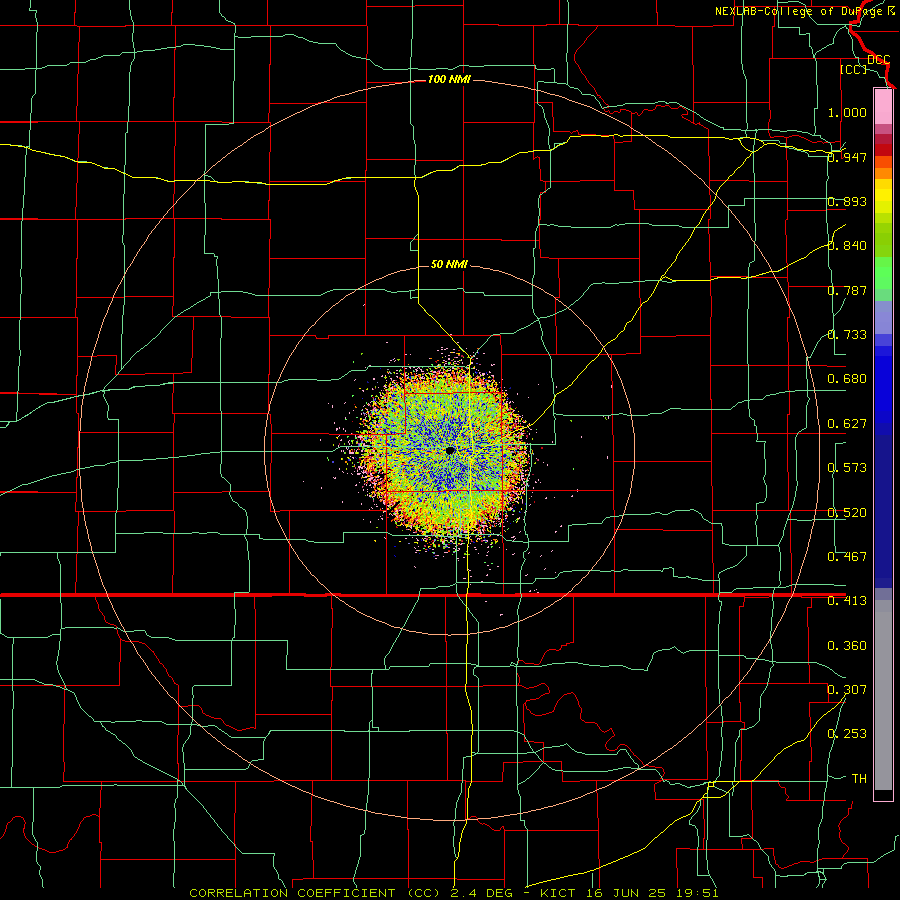Click the 0.733 scale value
The width and height of the screenshot is (900, 900).
847,335
